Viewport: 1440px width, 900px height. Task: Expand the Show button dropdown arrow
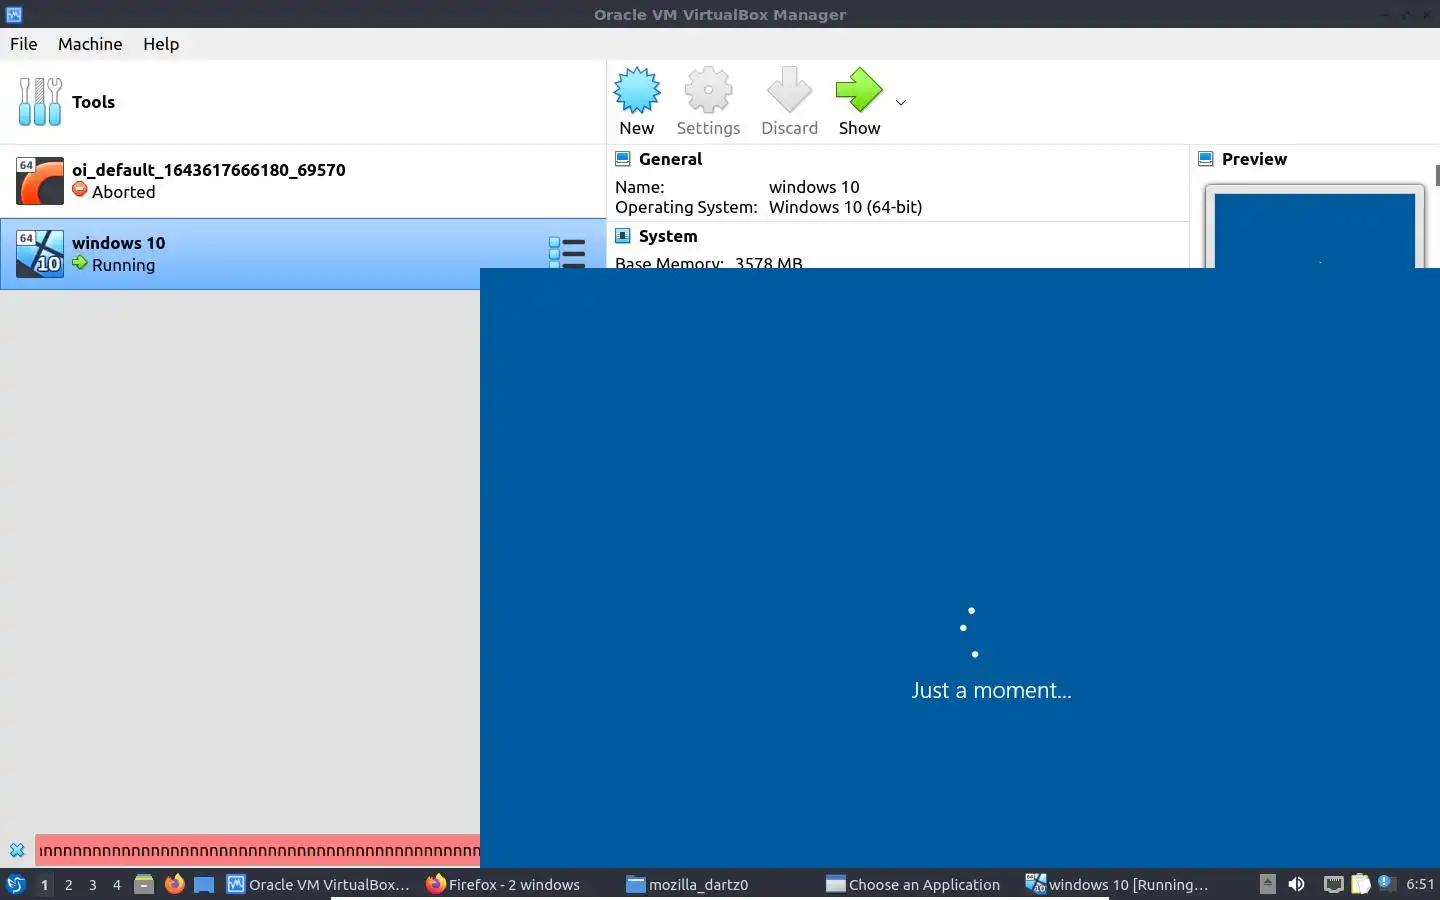click(x=901, y=103)
